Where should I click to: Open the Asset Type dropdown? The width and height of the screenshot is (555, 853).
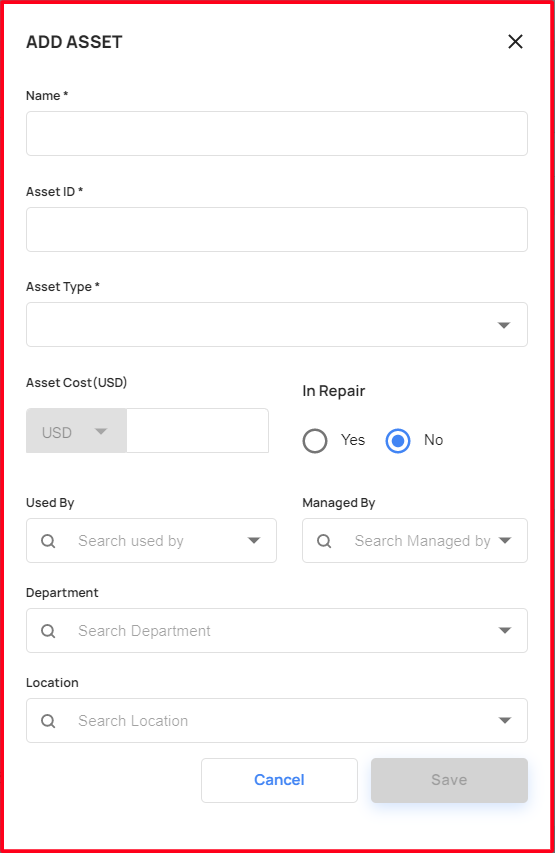277,324
